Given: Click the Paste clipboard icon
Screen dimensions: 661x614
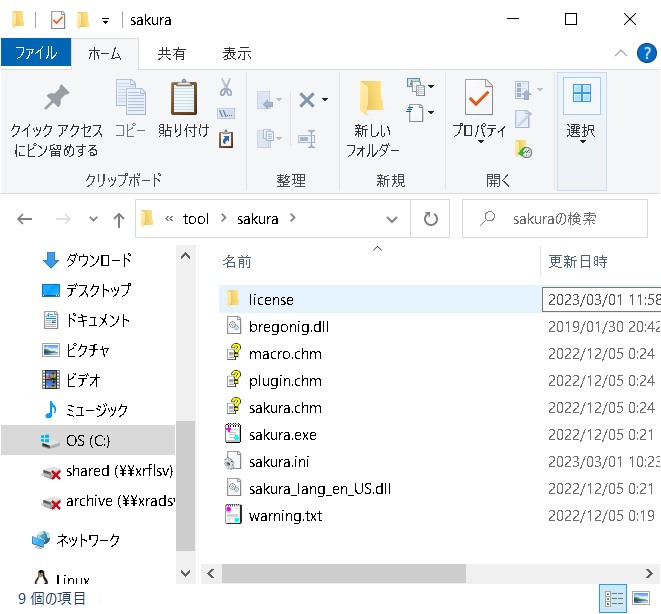Looking at the screenshot, I should pos(184,100).
